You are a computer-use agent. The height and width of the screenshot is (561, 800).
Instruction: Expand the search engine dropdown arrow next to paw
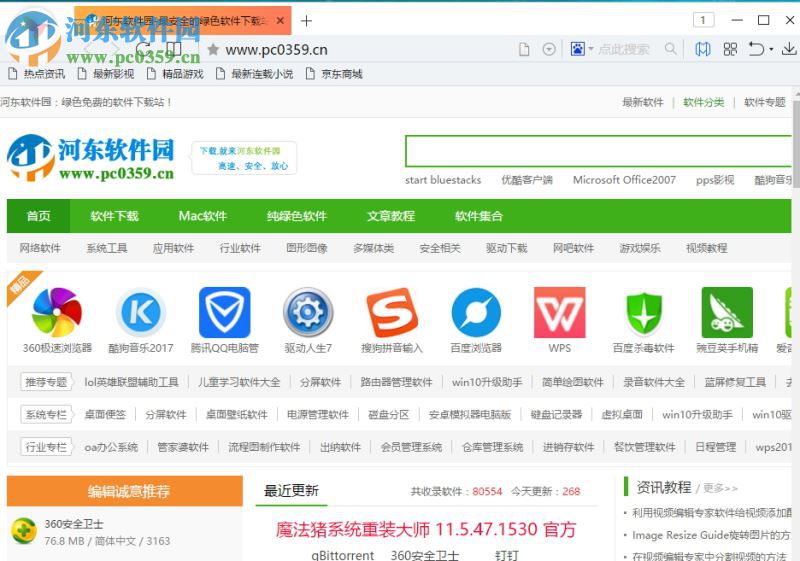tap(591, 49)
